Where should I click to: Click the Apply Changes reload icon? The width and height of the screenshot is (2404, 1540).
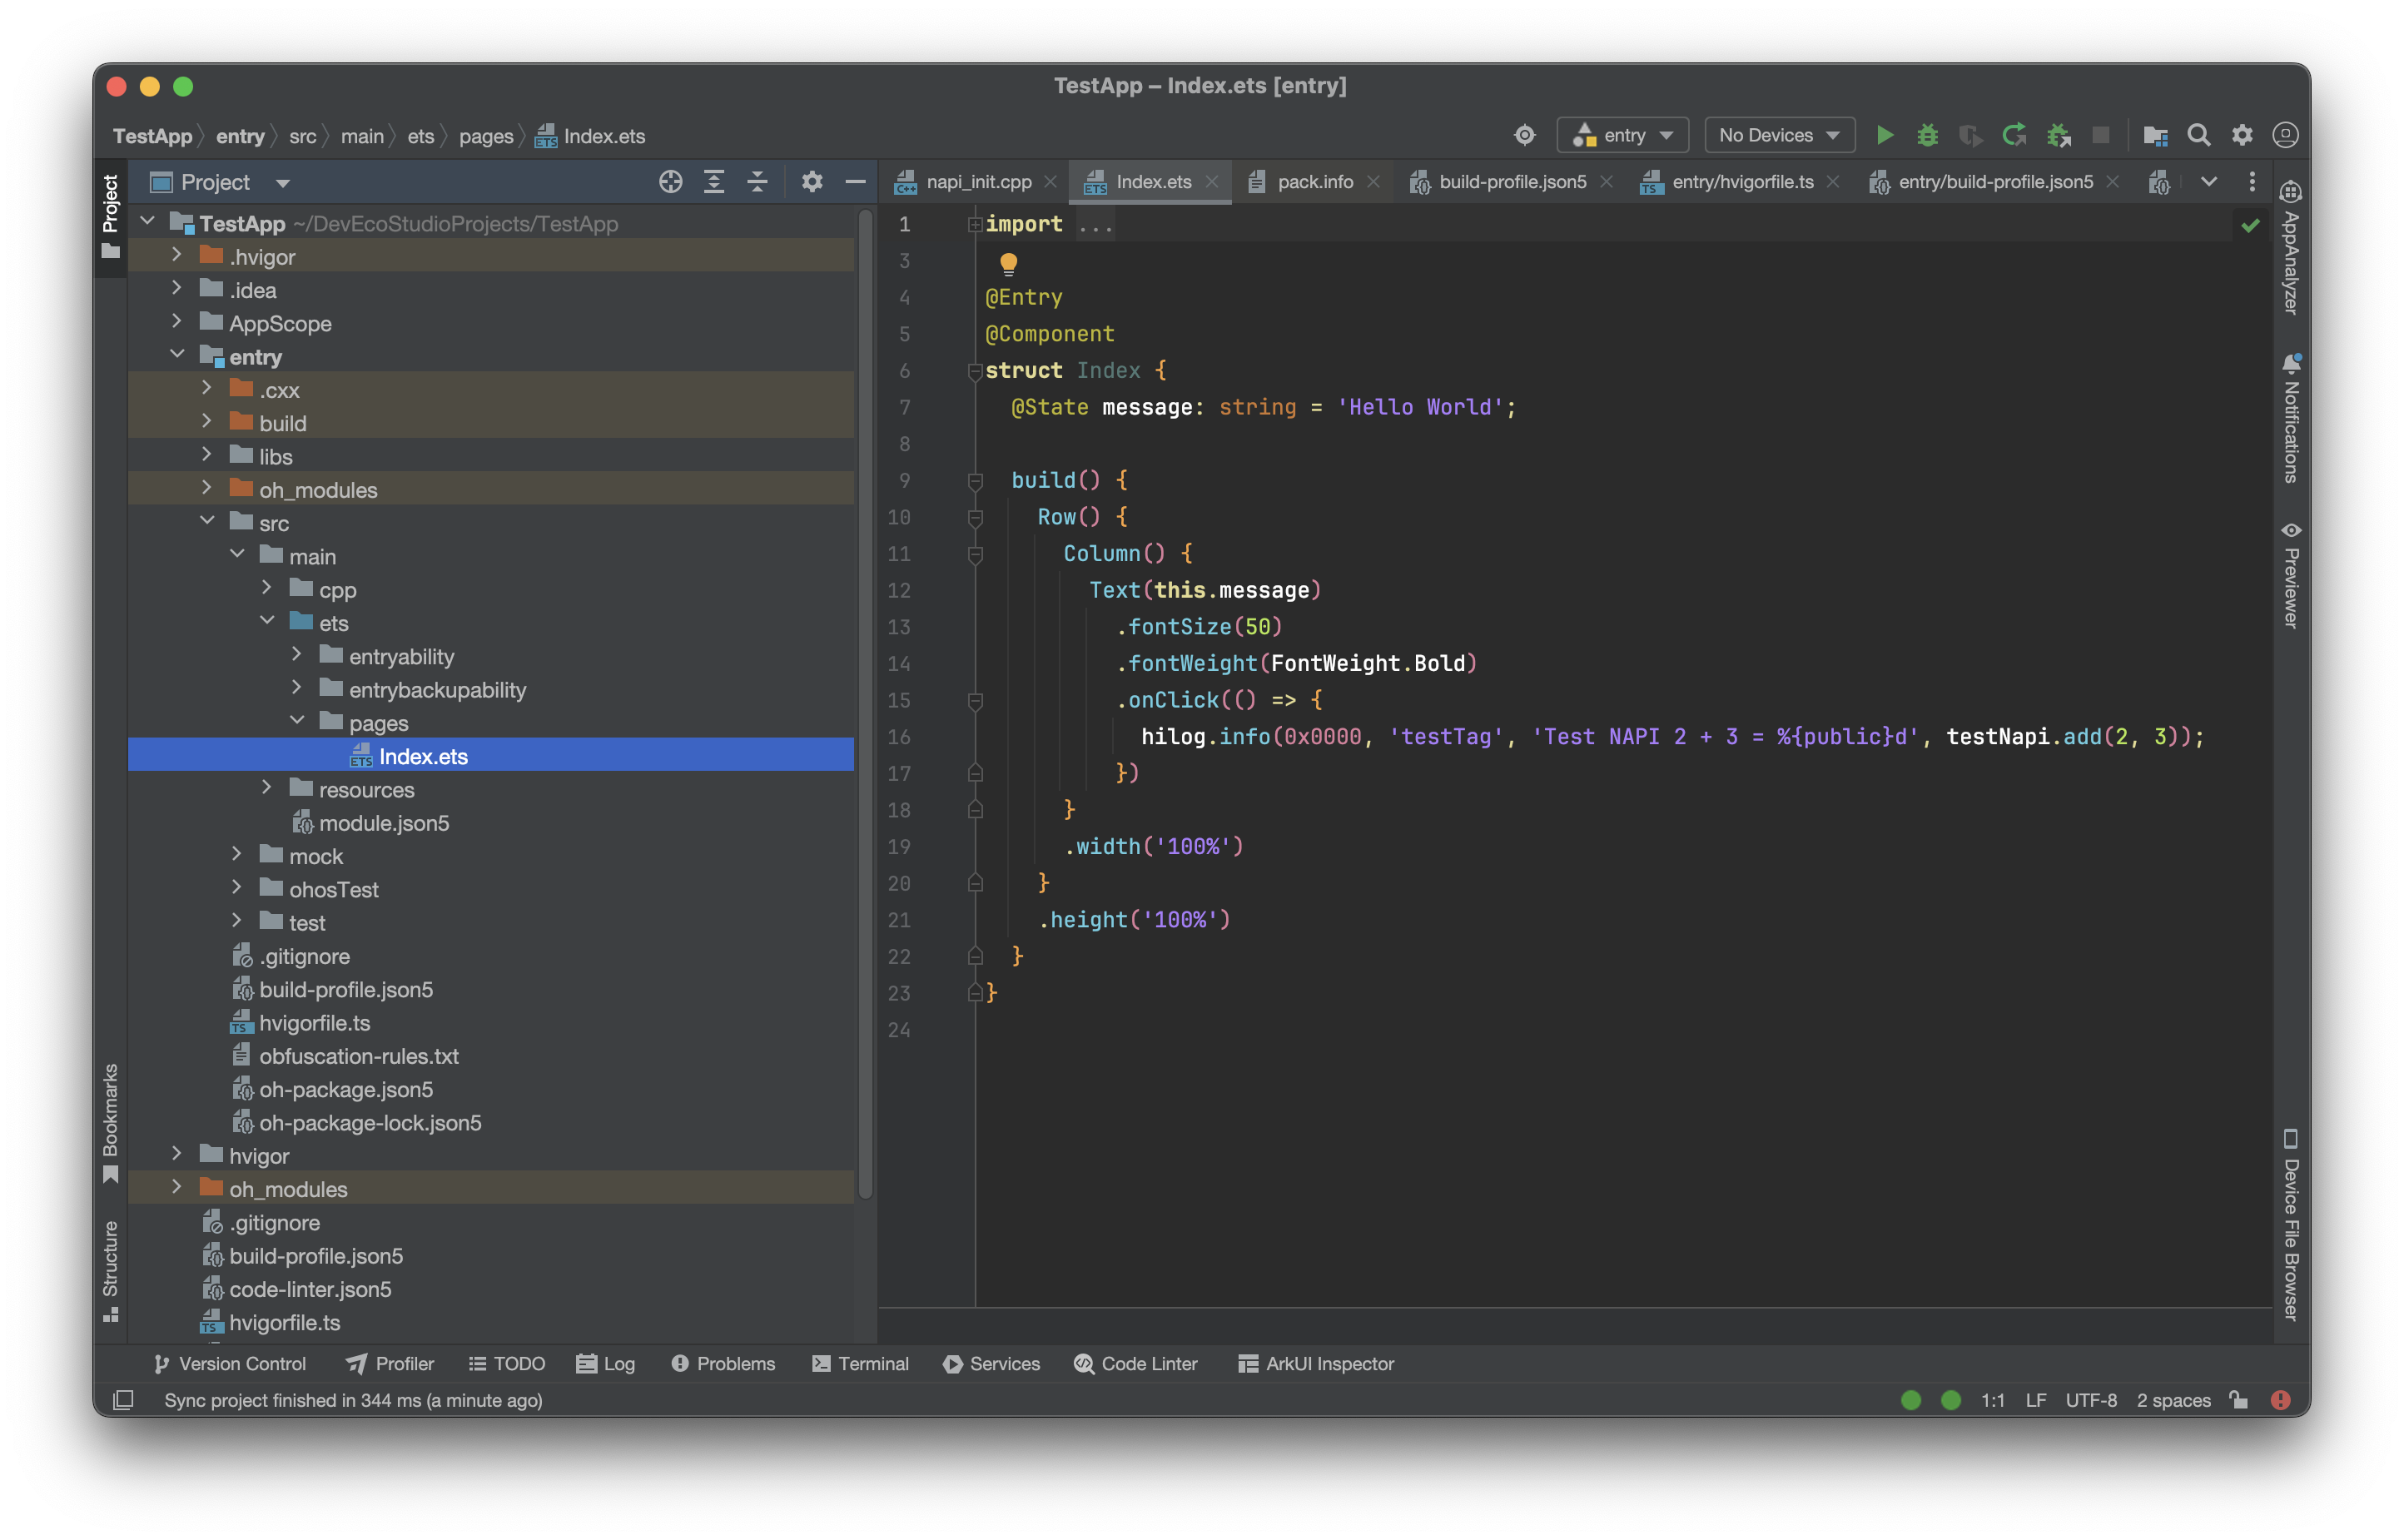tap(2013, 135)
